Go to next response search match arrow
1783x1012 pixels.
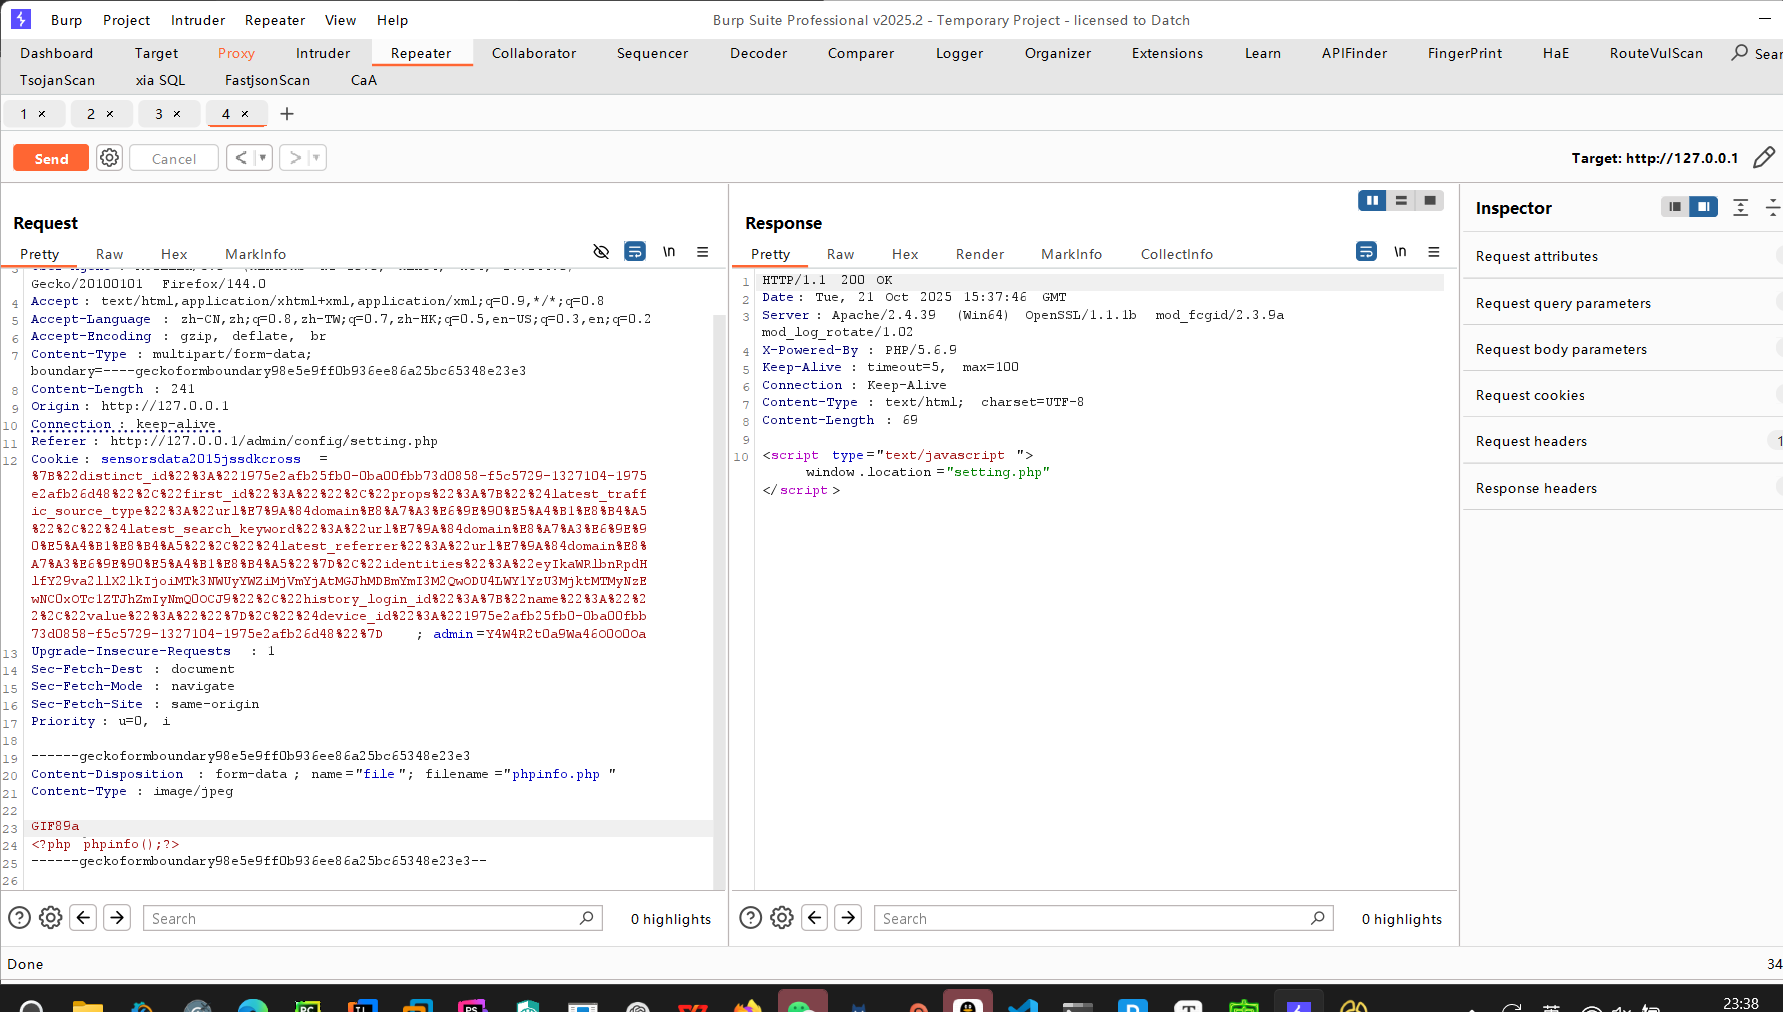pyautogui.click(x=848, y=918)
